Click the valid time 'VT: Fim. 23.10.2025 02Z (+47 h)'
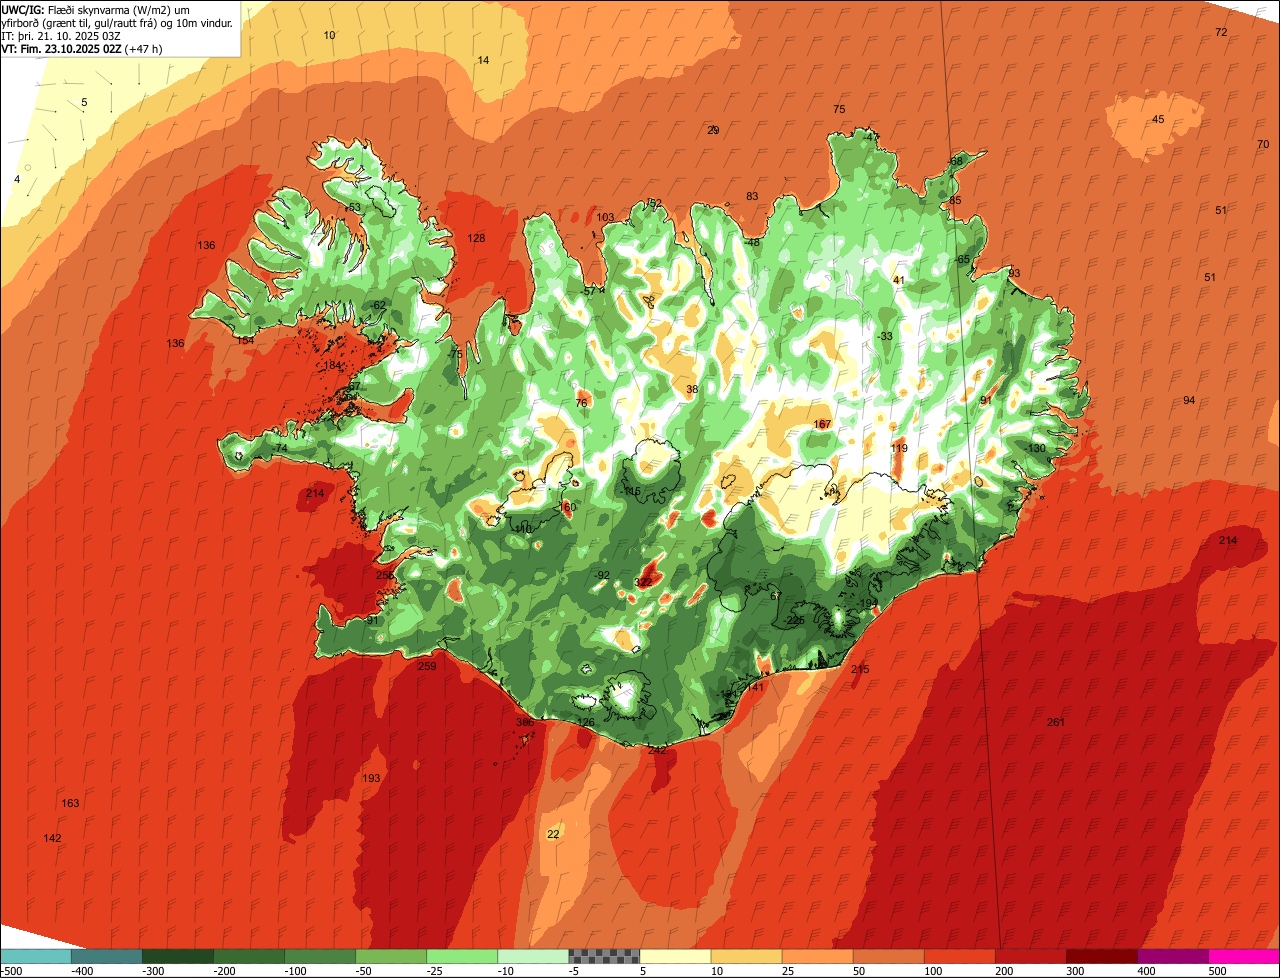The height and width of the screenshot is (978, 1280). 82,49
